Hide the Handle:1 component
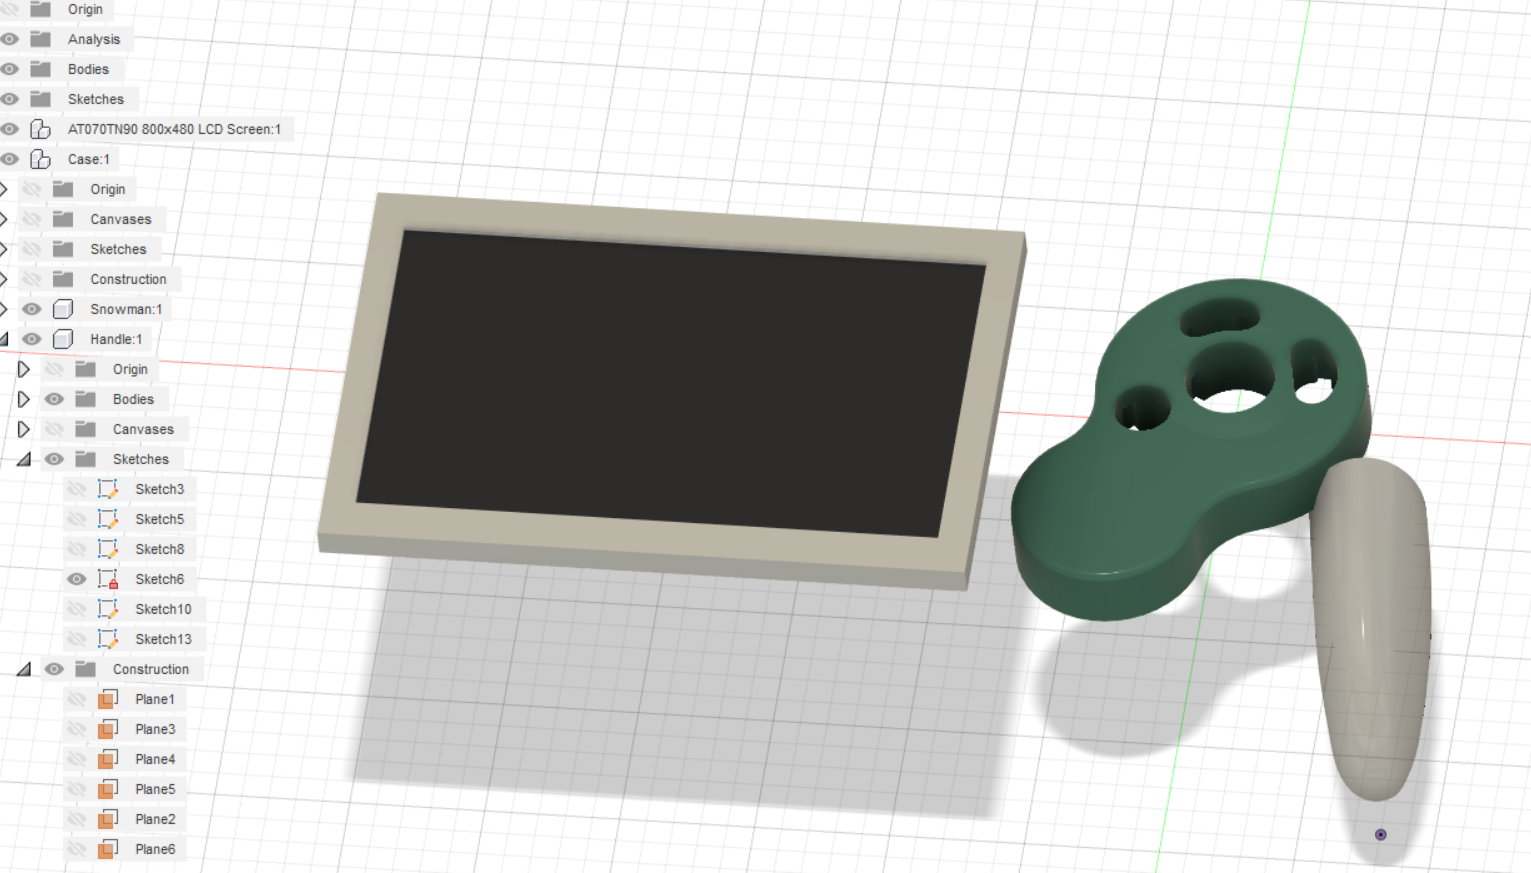 coord(32,339)
